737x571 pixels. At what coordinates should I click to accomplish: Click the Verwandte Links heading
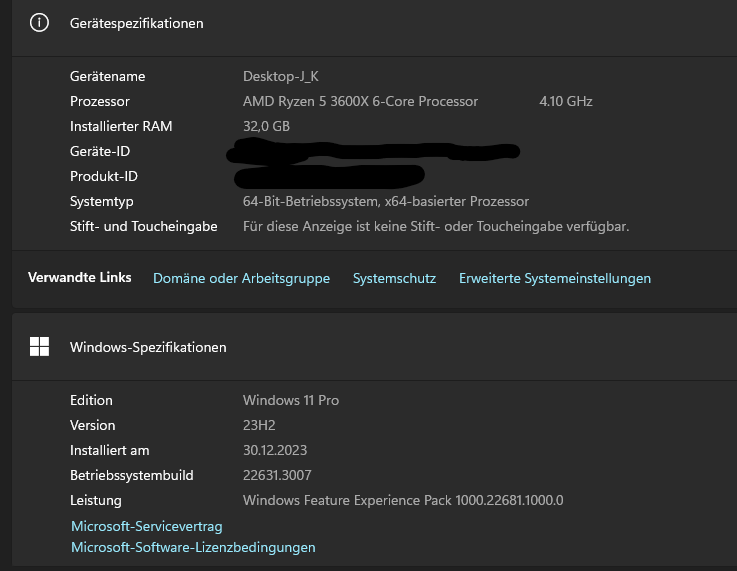pos(79,277)
